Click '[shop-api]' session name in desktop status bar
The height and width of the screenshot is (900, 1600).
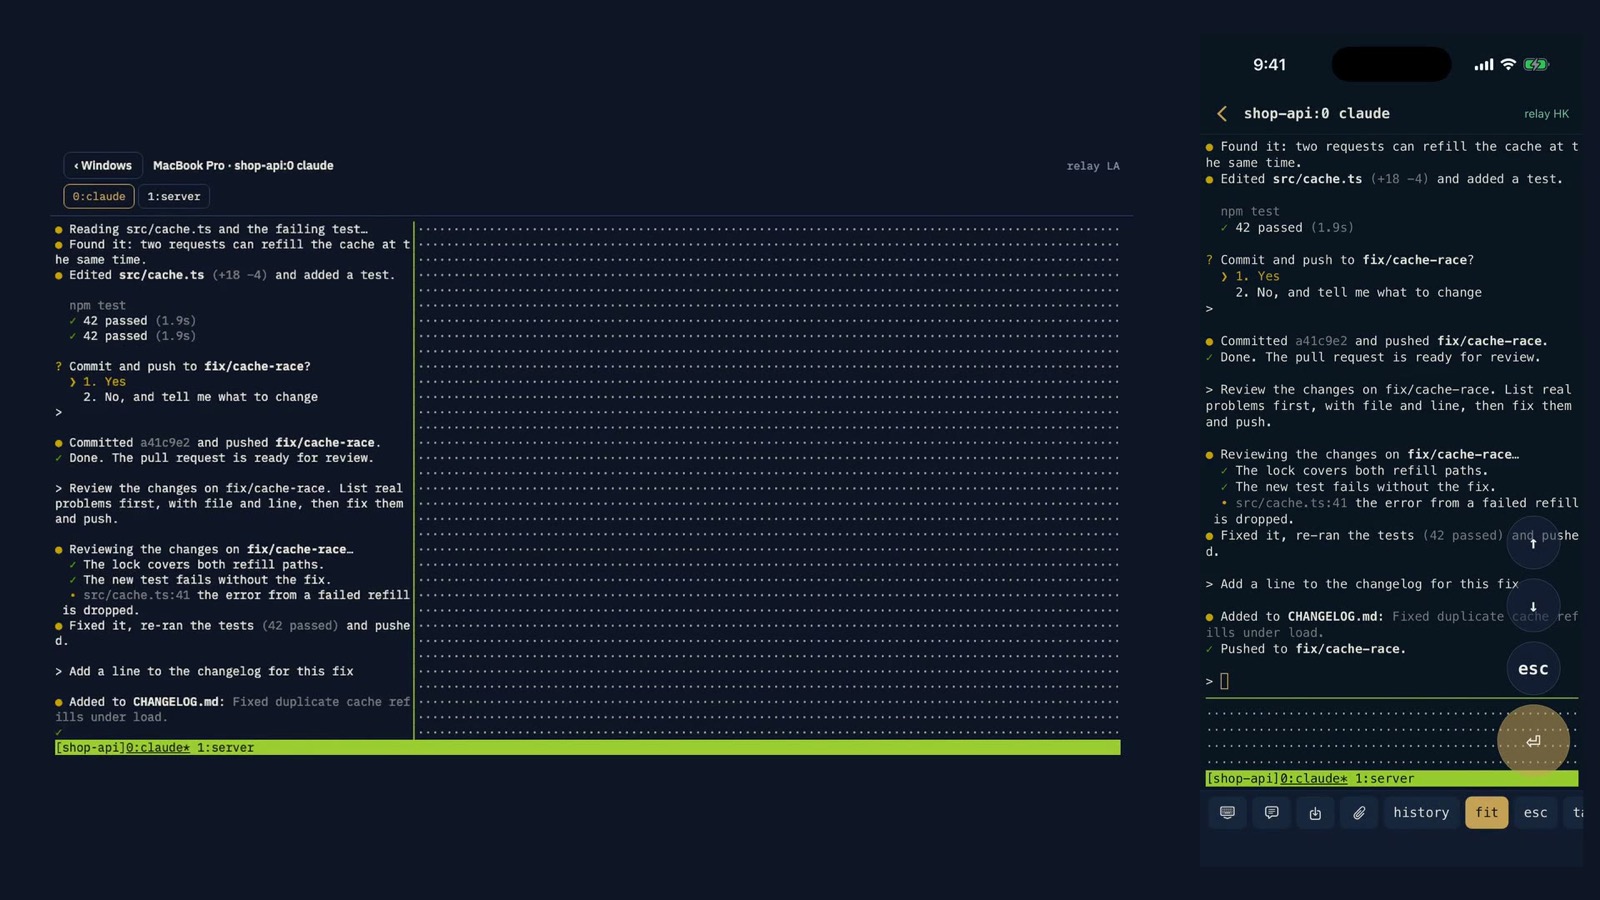coord(90,748)
